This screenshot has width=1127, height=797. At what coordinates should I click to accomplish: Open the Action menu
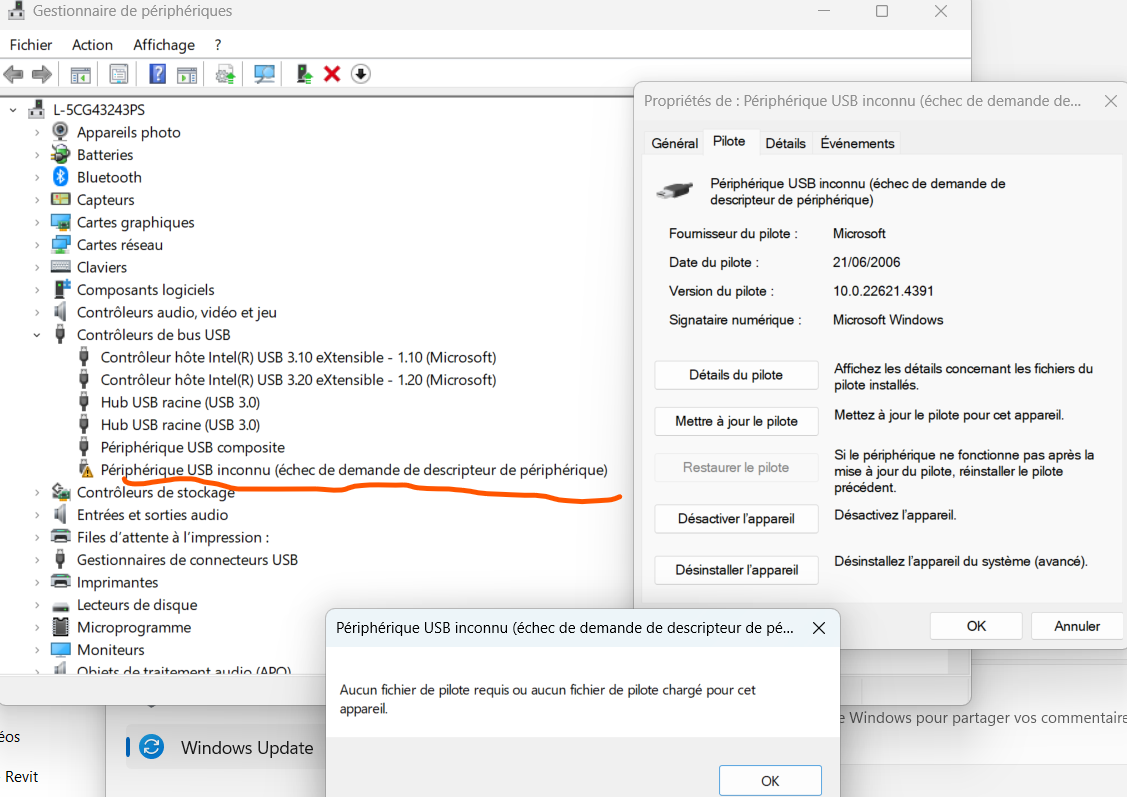pyautogui.click(x=92, y=45)
